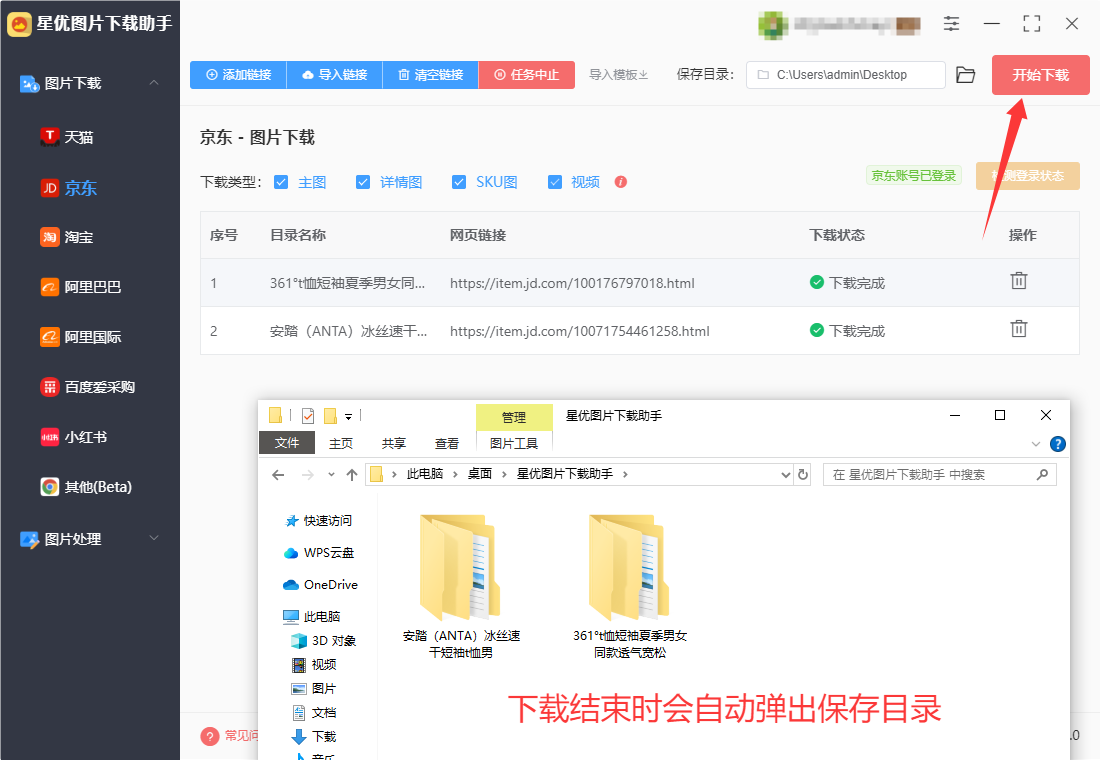Open the 其他(Beta) sidebar entry
Image resolution: width=1100 pixels, height=760 pixels.
[86, 486]
